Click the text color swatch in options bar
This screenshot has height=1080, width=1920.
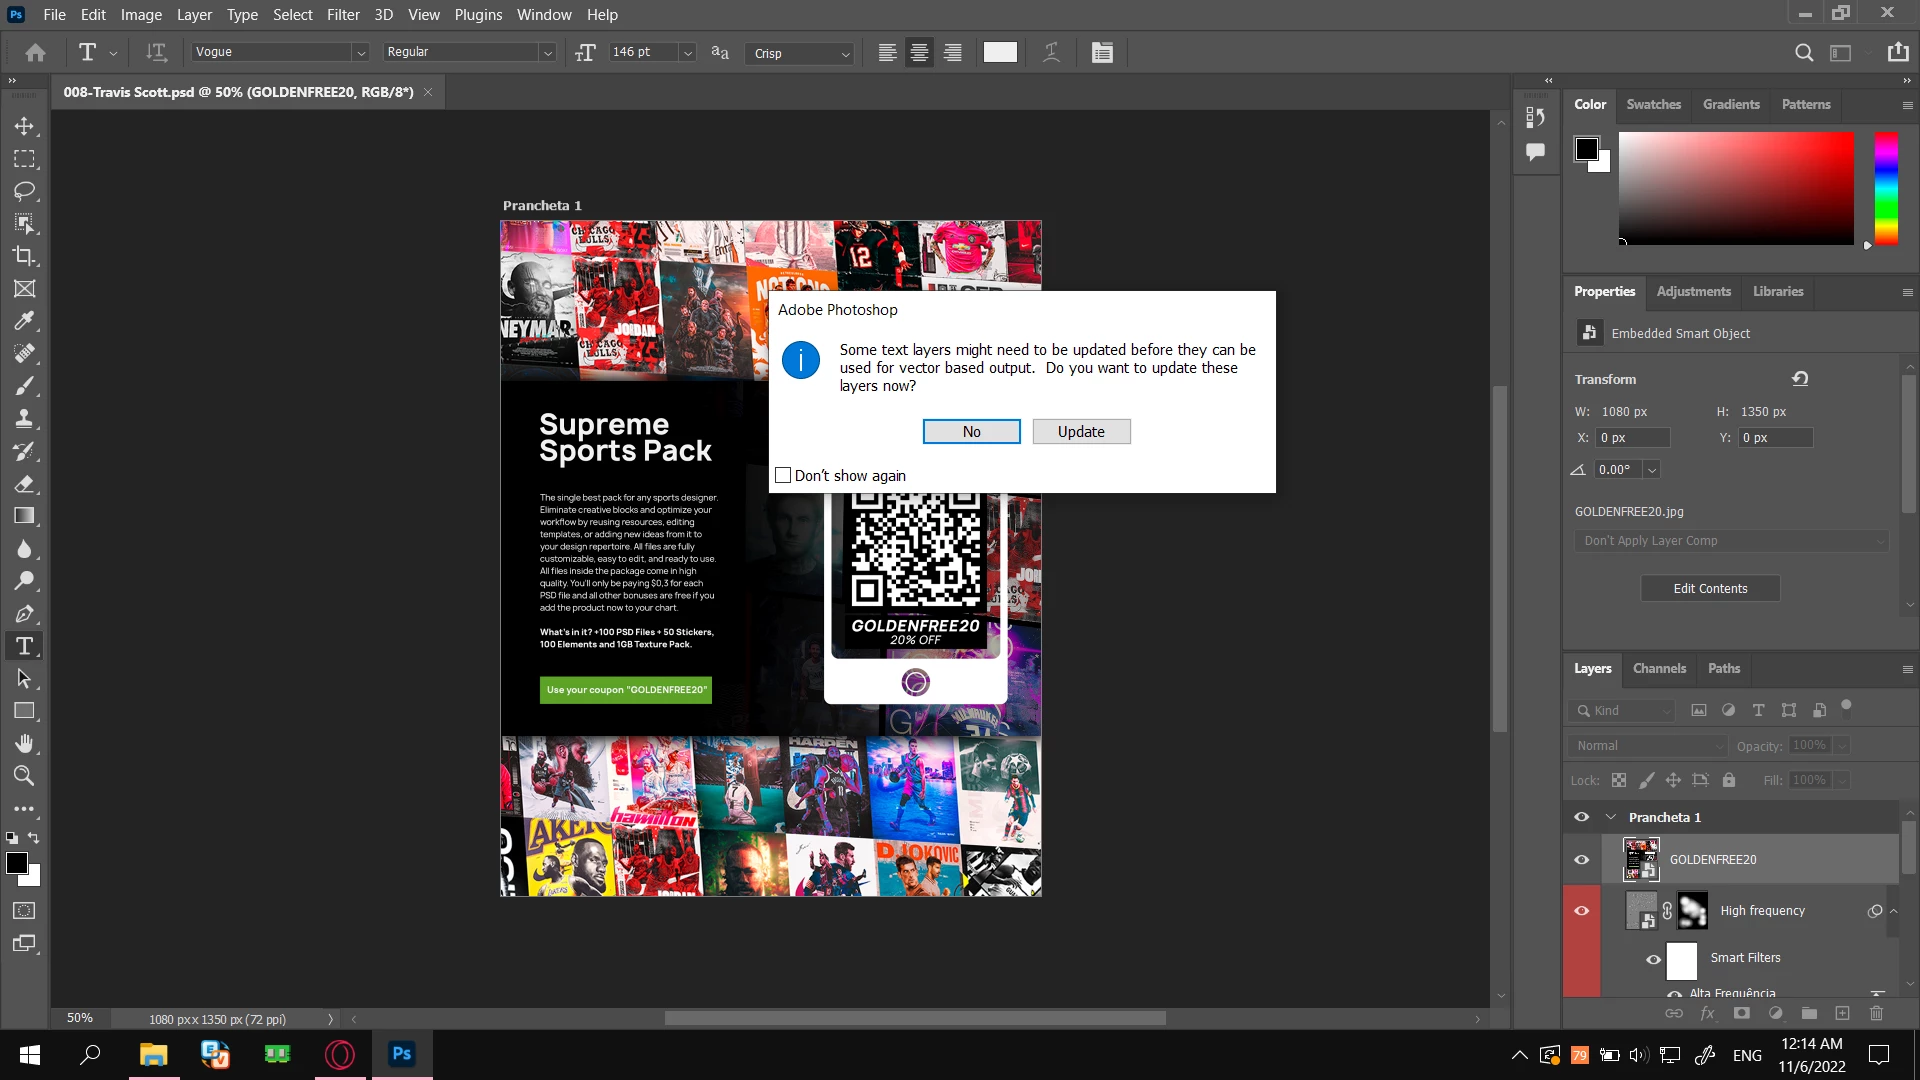click(999, 53)
